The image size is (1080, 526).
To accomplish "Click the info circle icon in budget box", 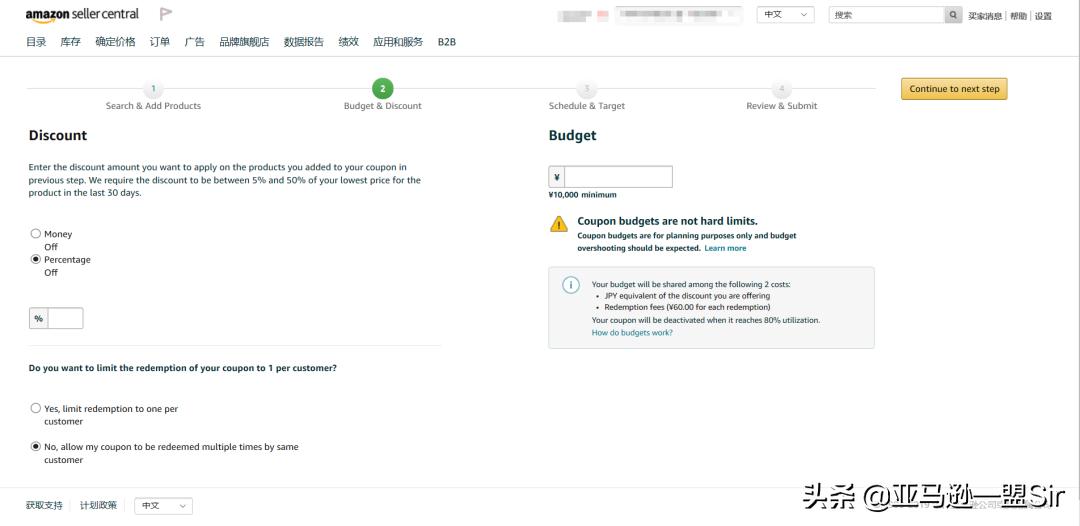I will (570, 284).
